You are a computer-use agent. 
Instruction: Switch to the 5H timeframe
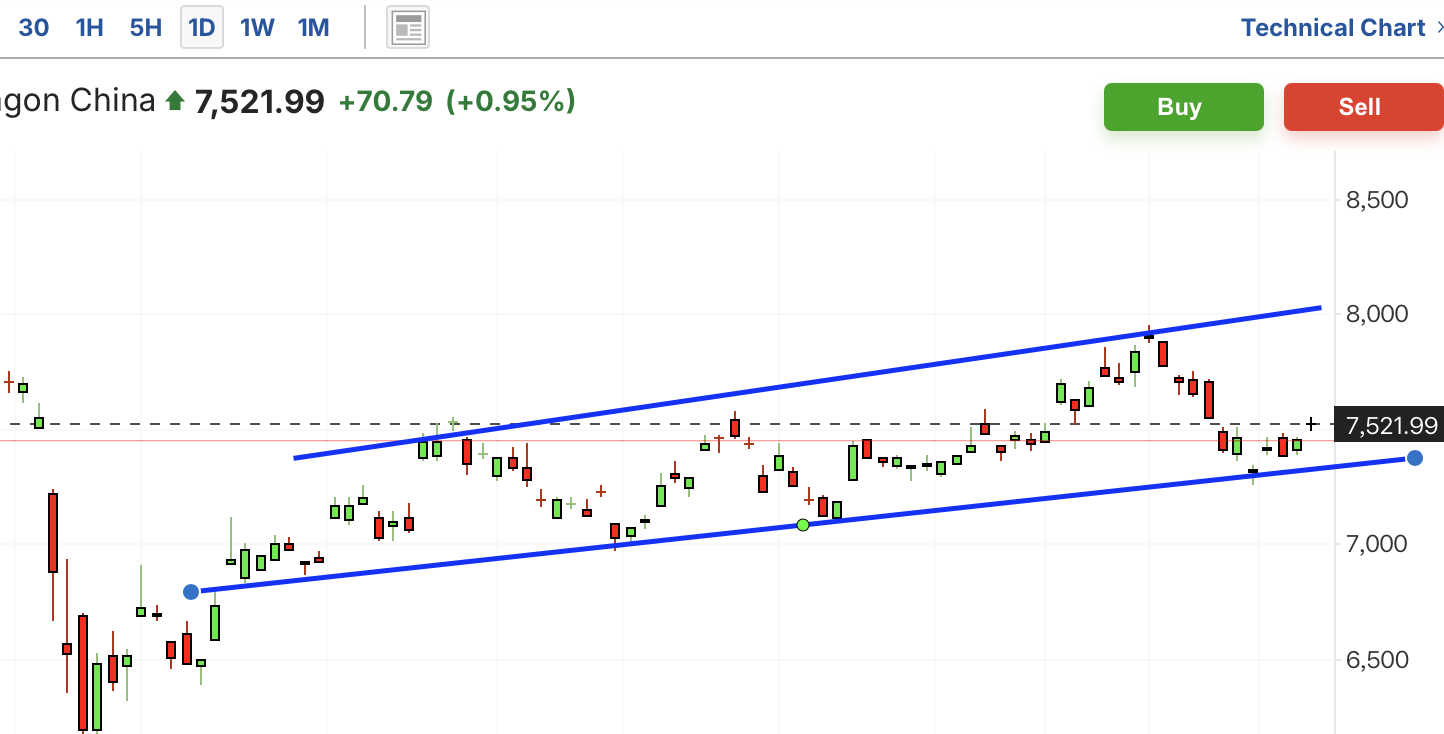coord(146,27)
